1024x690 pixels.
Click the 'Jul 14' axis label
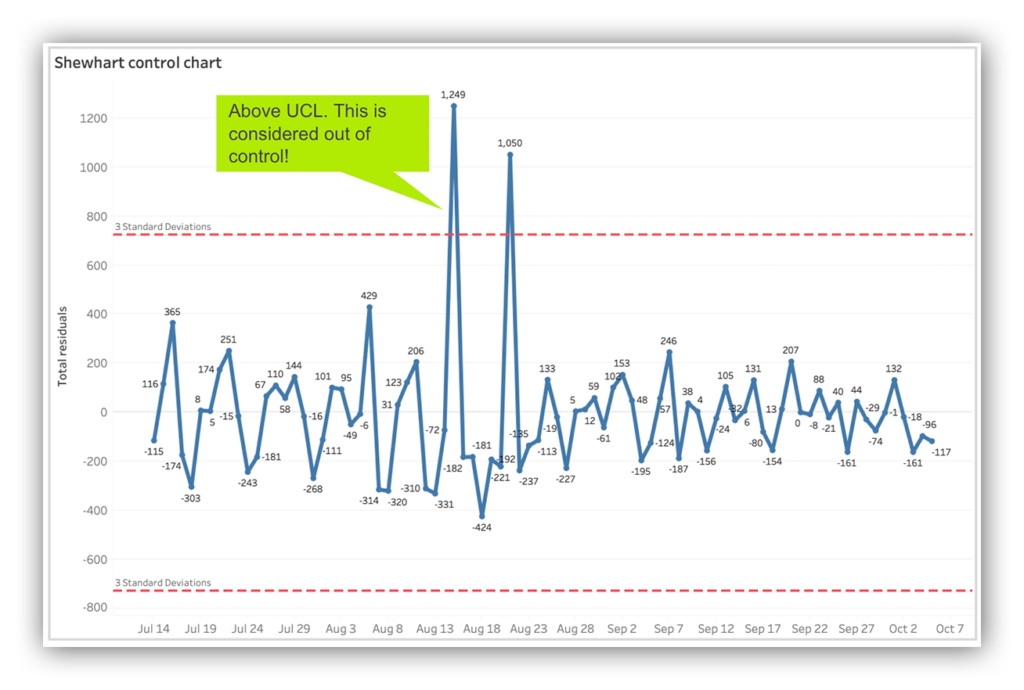click(153, 628)
